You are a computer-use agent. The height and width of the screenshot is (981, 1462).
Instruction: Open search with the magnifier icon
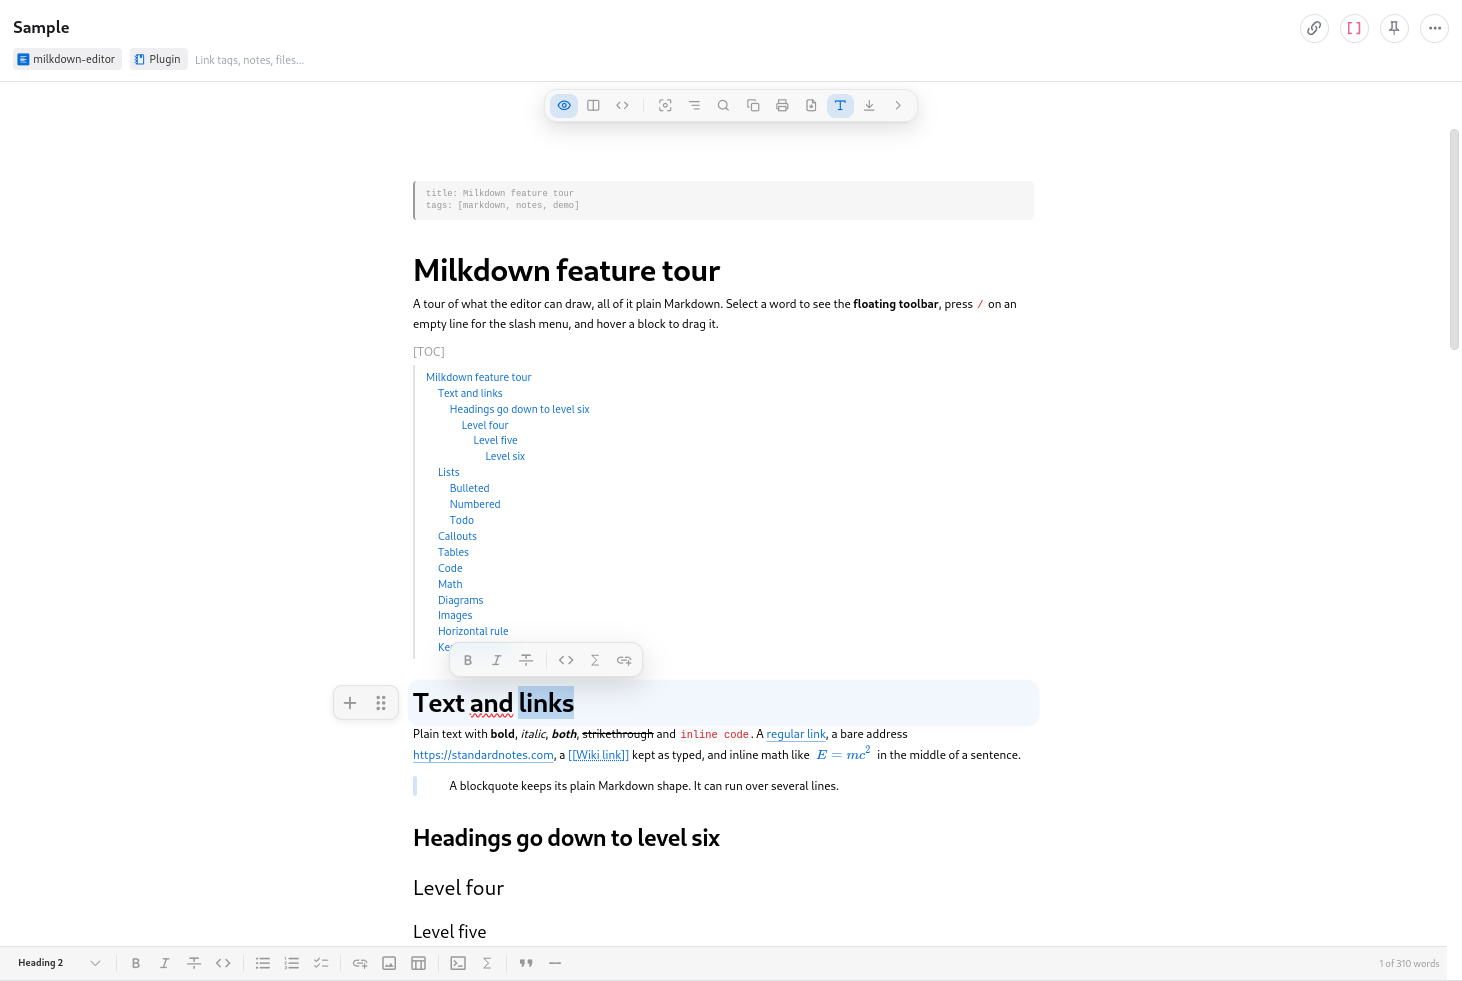[723, 105]
